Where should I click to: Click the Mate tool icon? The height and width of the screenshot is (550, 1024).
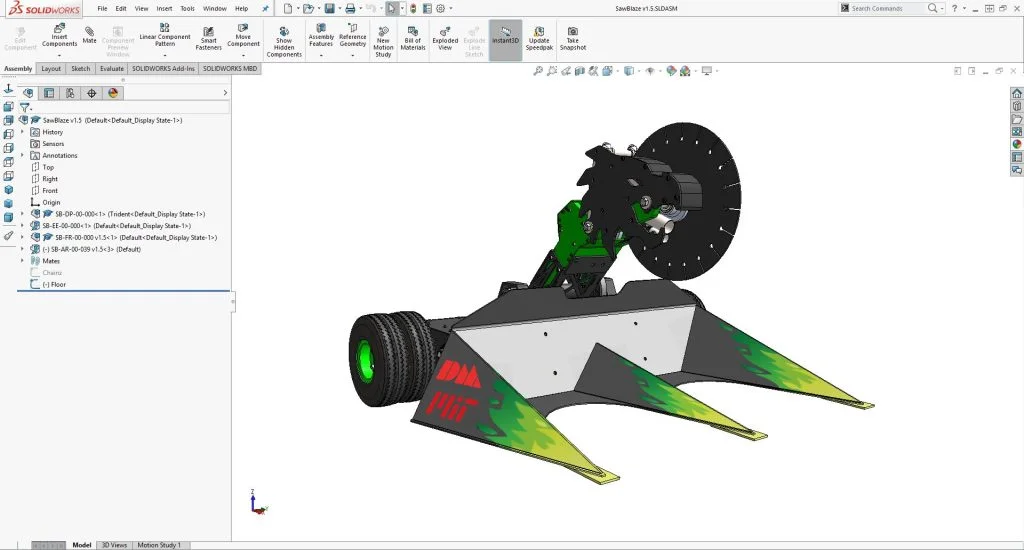tap(90, 35)
